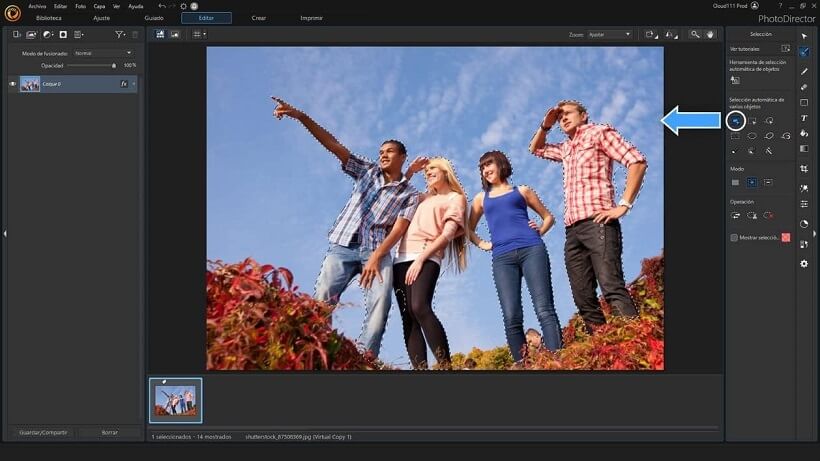Open the Foto menu
The height and width of the screenshot is (461, 820).
80,6
